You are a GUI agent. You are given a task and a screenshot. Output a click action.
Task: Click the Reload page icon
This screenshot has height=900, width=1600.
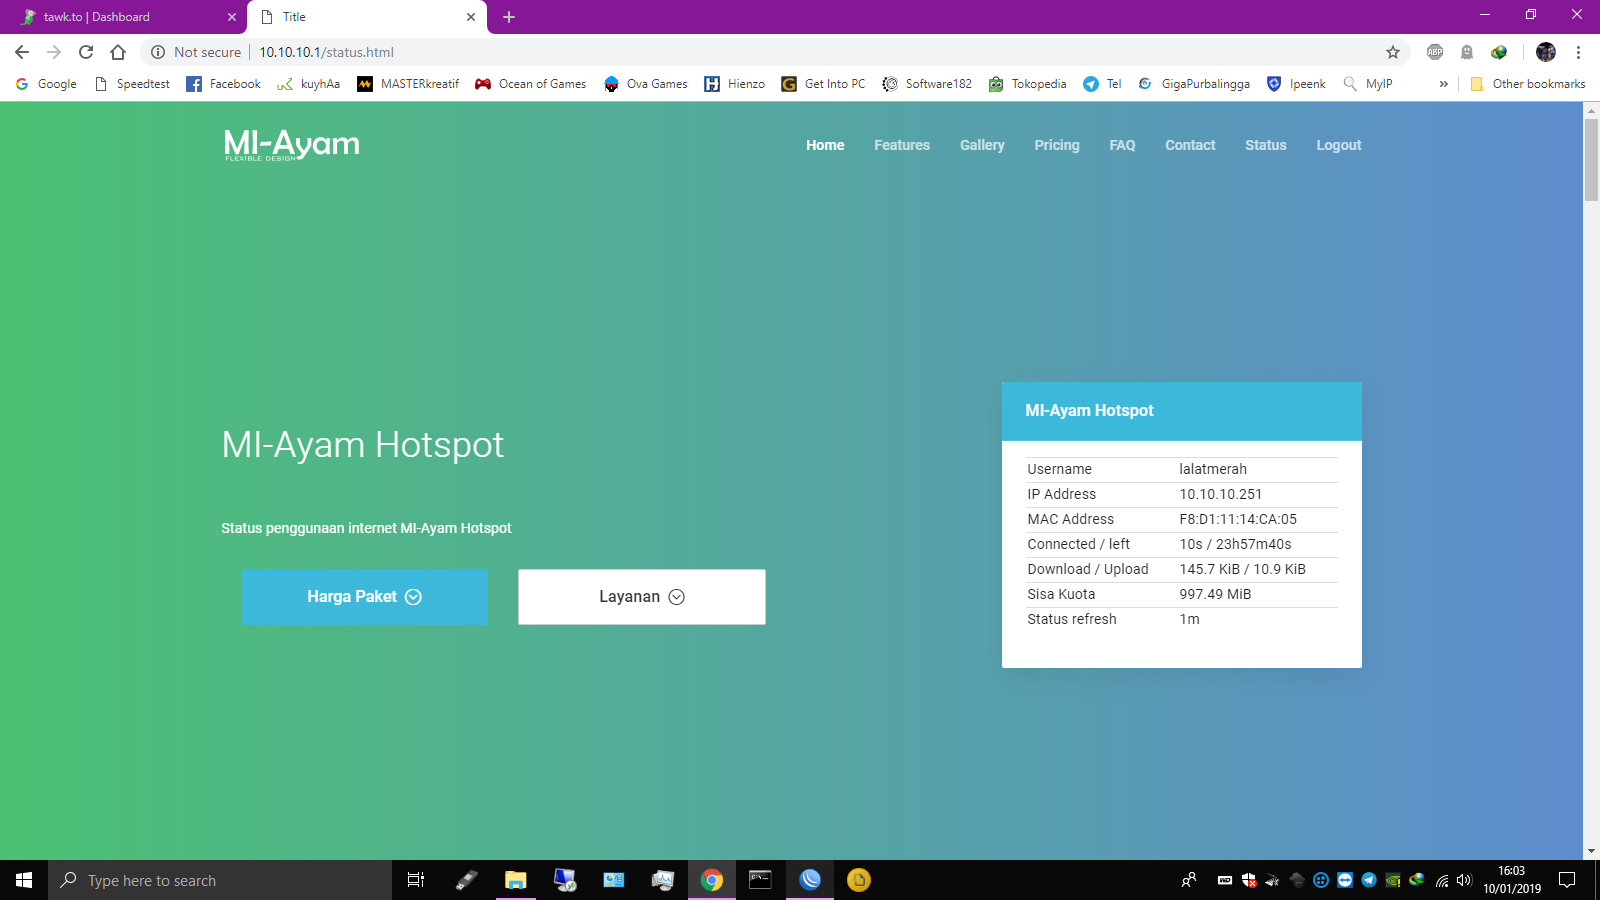[x=84, y=52]
